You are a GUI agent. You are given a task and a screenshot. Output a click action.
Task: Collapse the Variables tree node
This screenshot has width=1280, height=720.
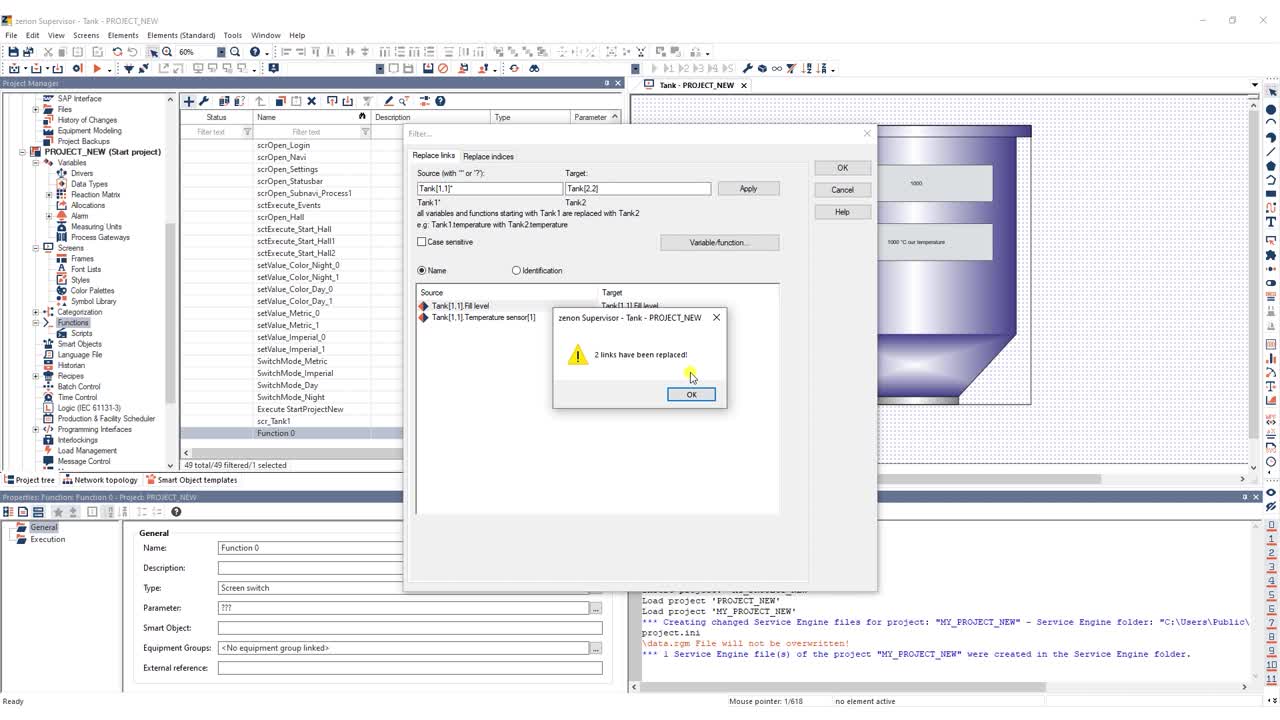coord(36,162)
